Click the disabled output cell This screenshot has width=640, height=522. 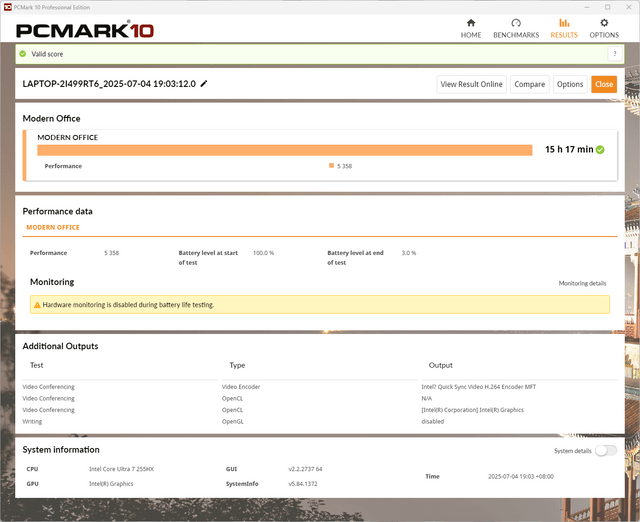(433, 422)
